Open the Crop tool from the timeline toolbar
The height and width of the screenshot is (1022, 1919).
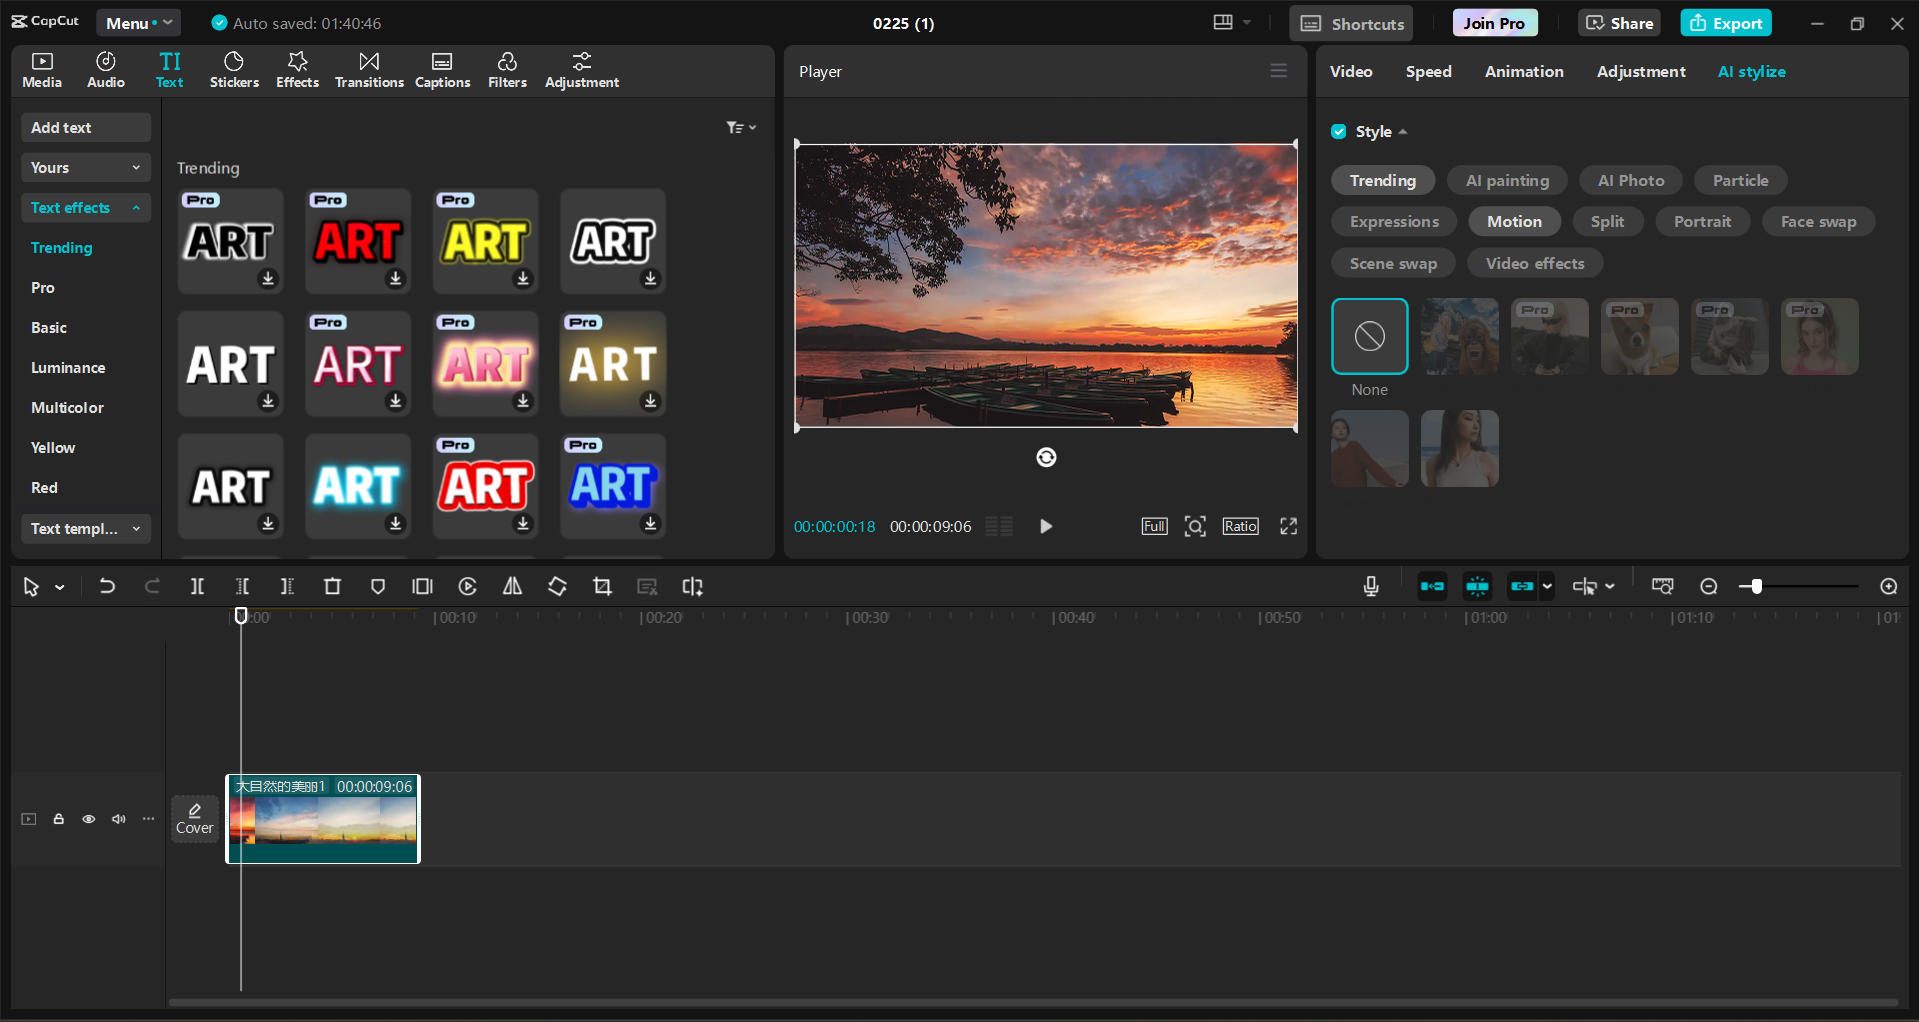point(602,587)
